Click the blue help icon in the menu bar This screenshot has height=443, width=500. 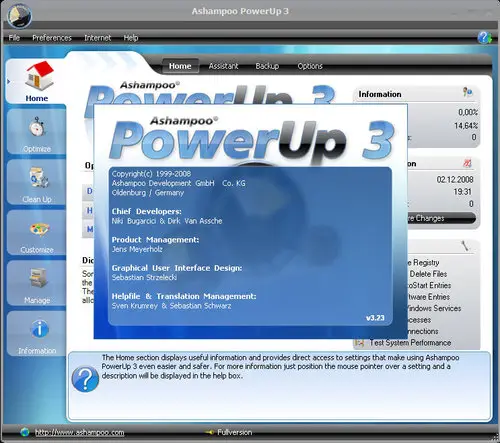pos(484,37)
